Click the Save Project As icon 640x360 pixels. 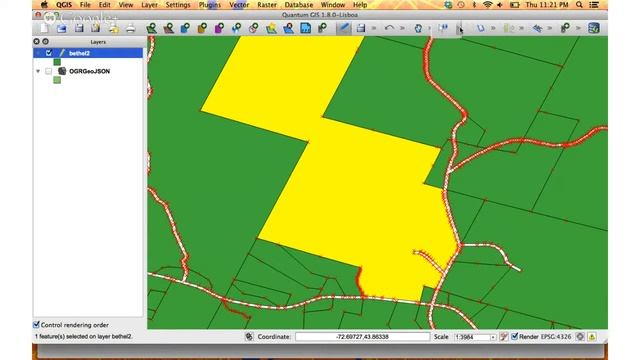96,28
